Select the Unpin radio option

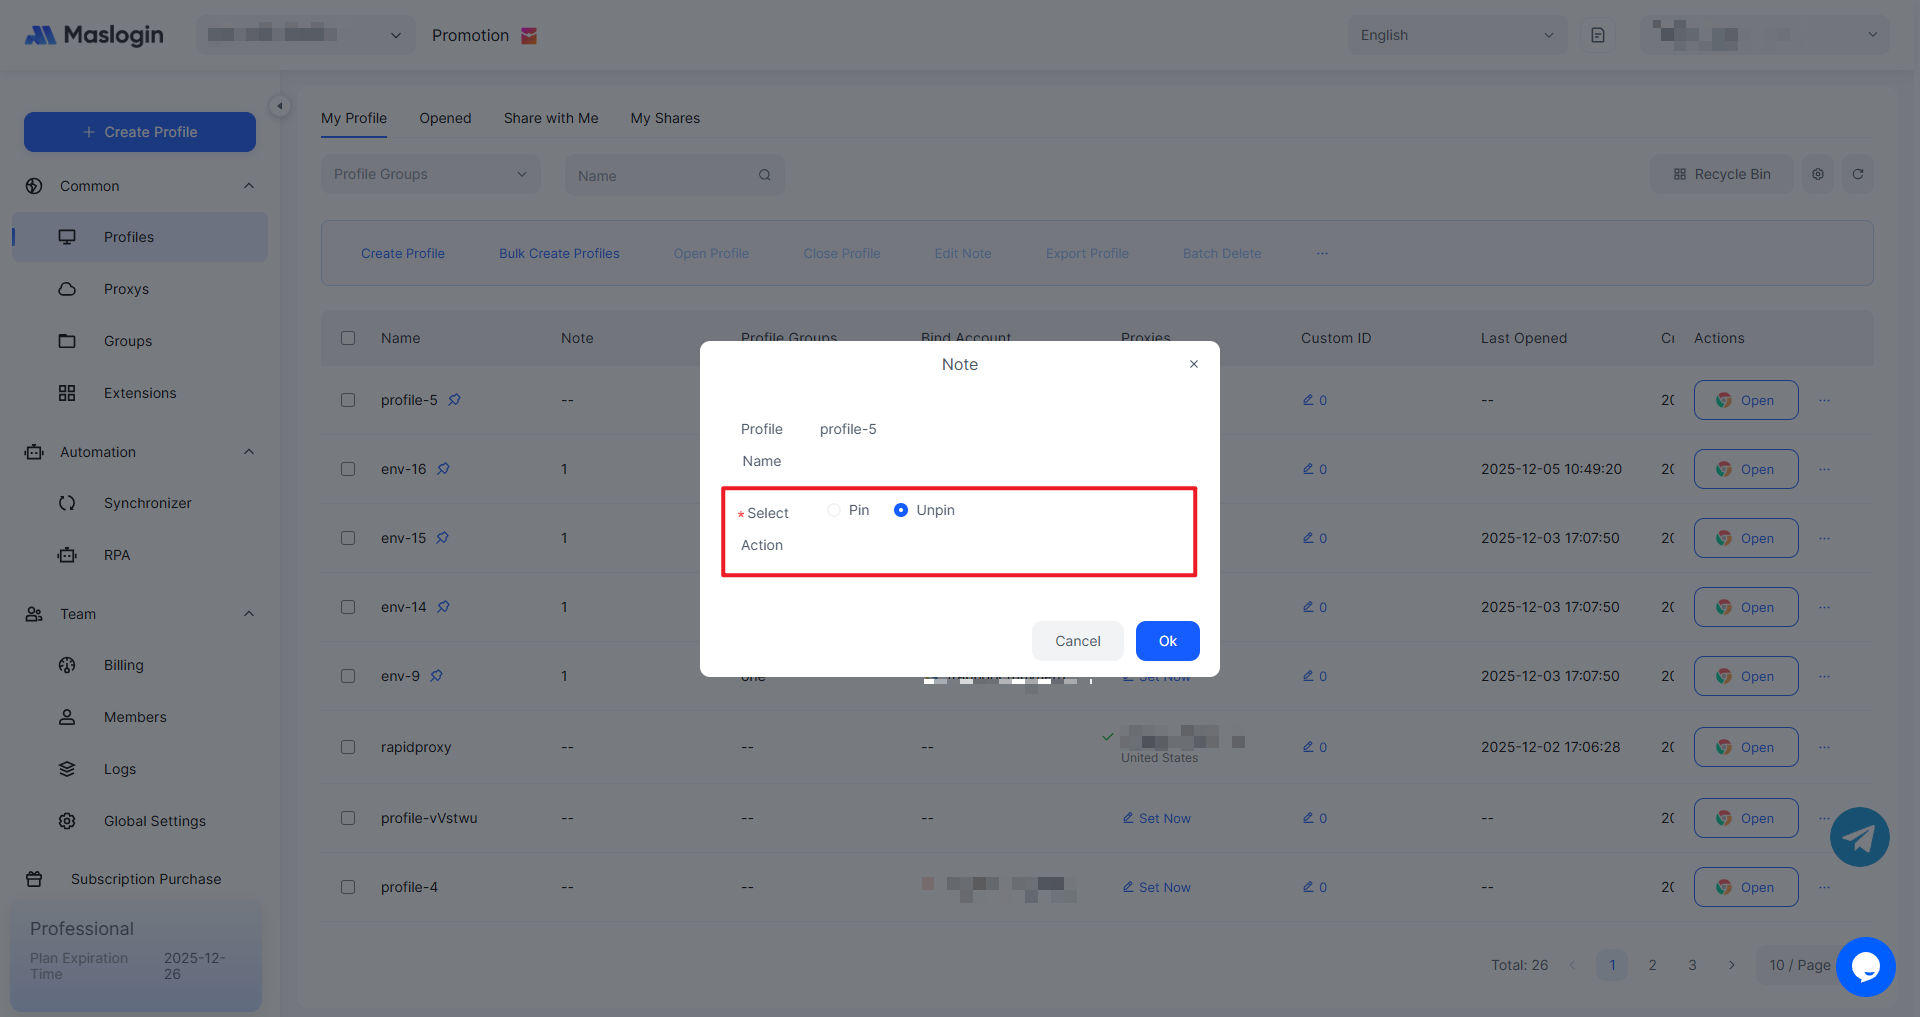coord(901,510)
